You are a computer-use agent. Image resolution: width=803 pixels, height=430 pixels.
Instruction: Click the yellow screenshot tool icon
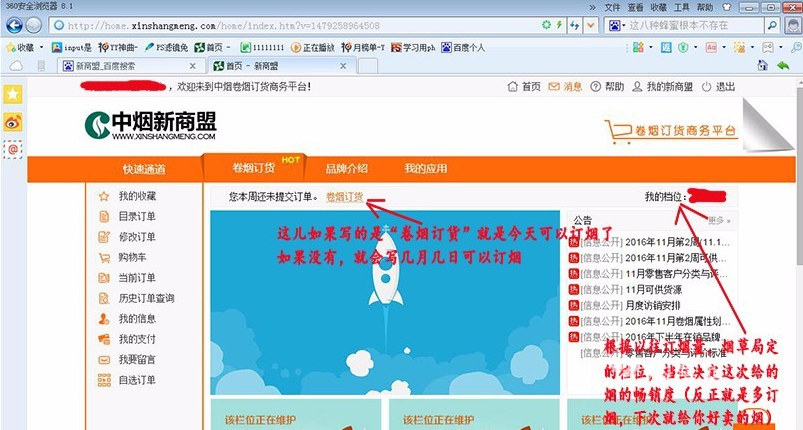click(739, 48)
